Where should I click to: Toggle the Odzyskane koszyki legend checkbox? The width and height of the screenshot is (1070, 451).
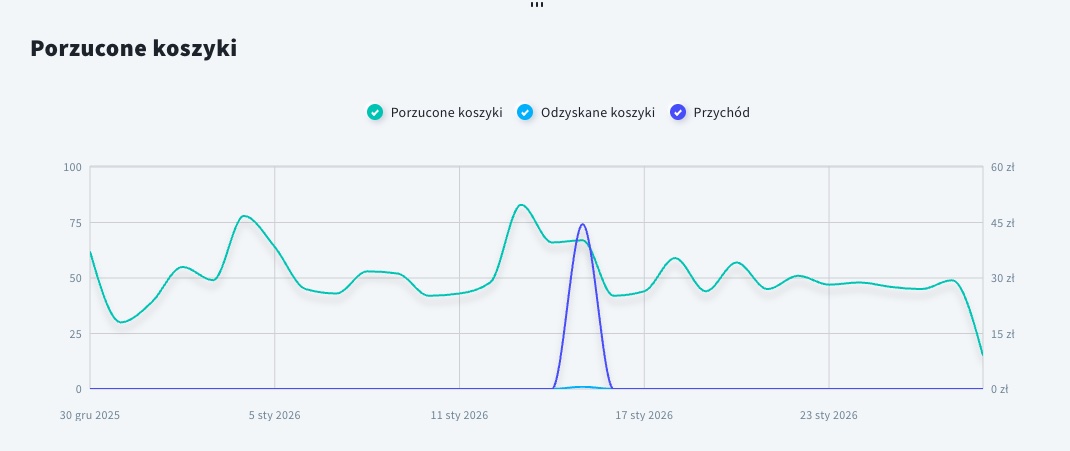coord(524,113)
